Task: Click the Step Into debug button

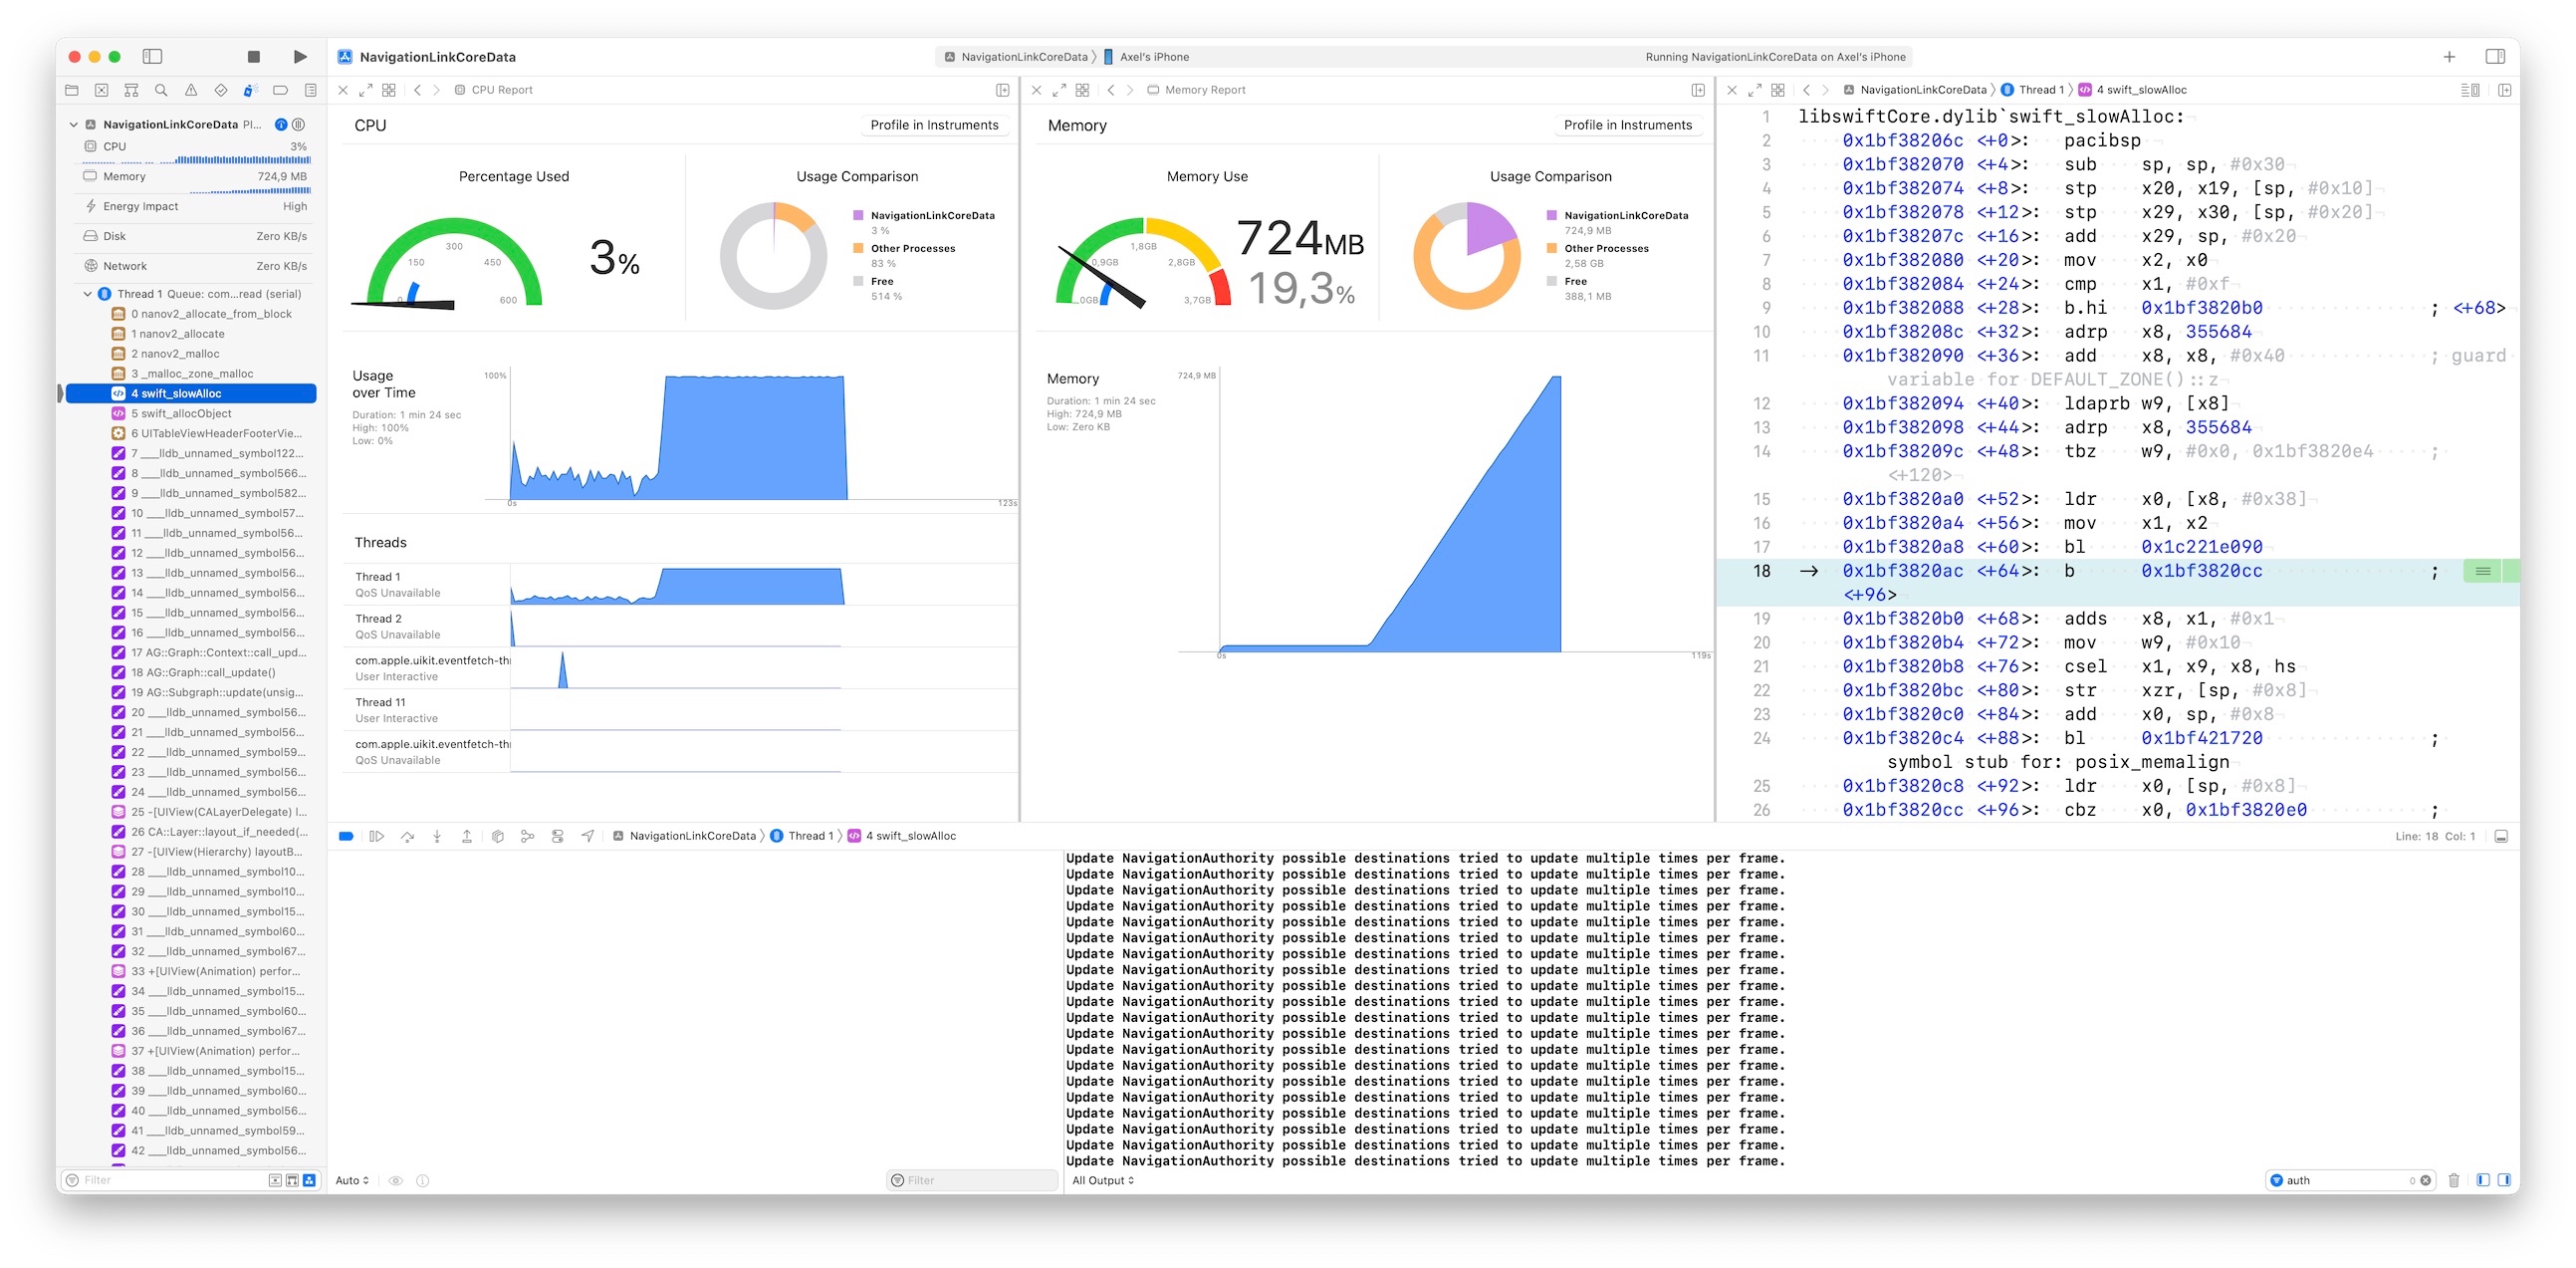Action: (x=437, y=837)
